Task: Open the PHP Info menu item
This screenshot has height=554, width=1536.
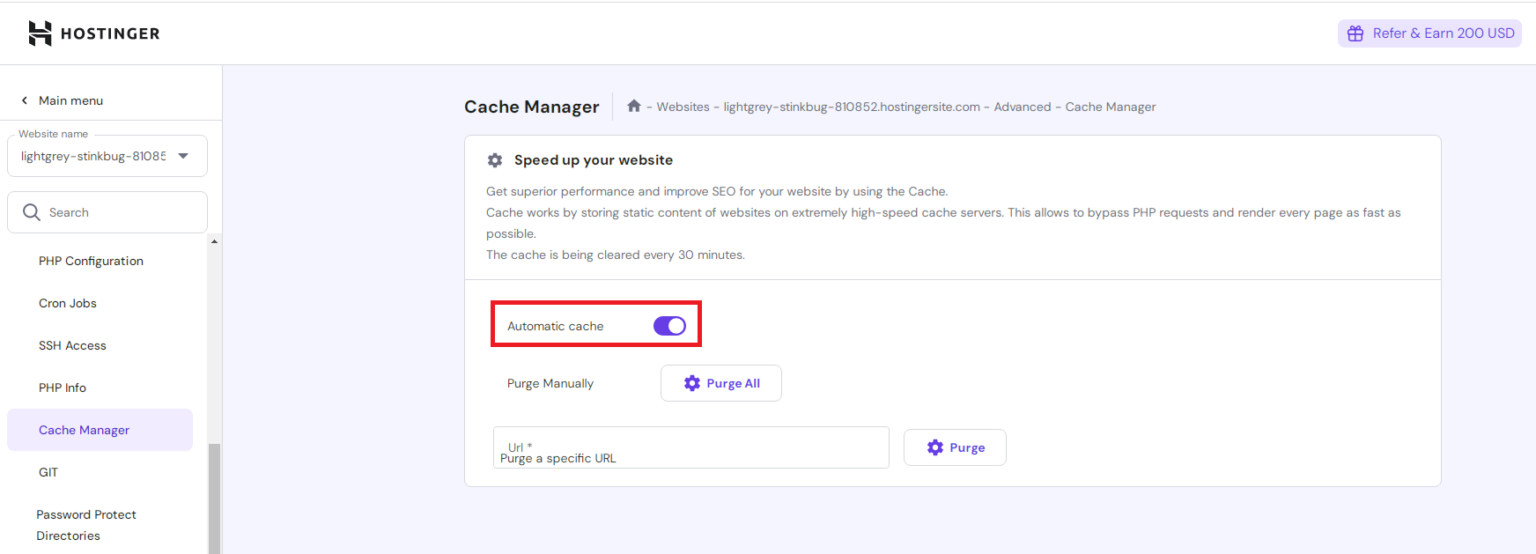Action: click(62, 387)
